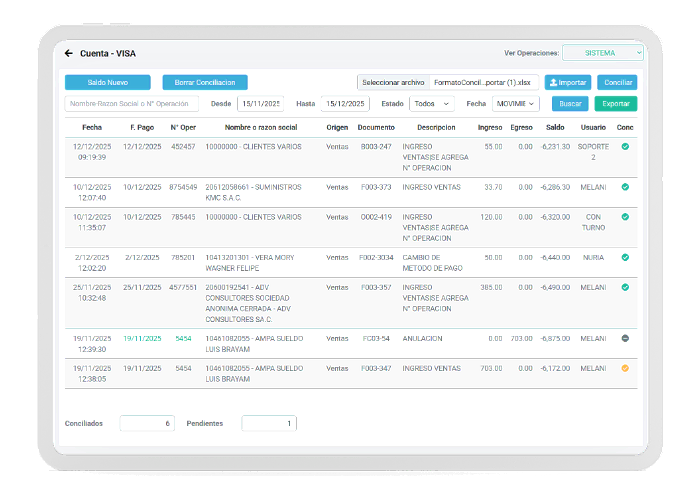
Task: Click document F003-357
Action: coord(376,288)
